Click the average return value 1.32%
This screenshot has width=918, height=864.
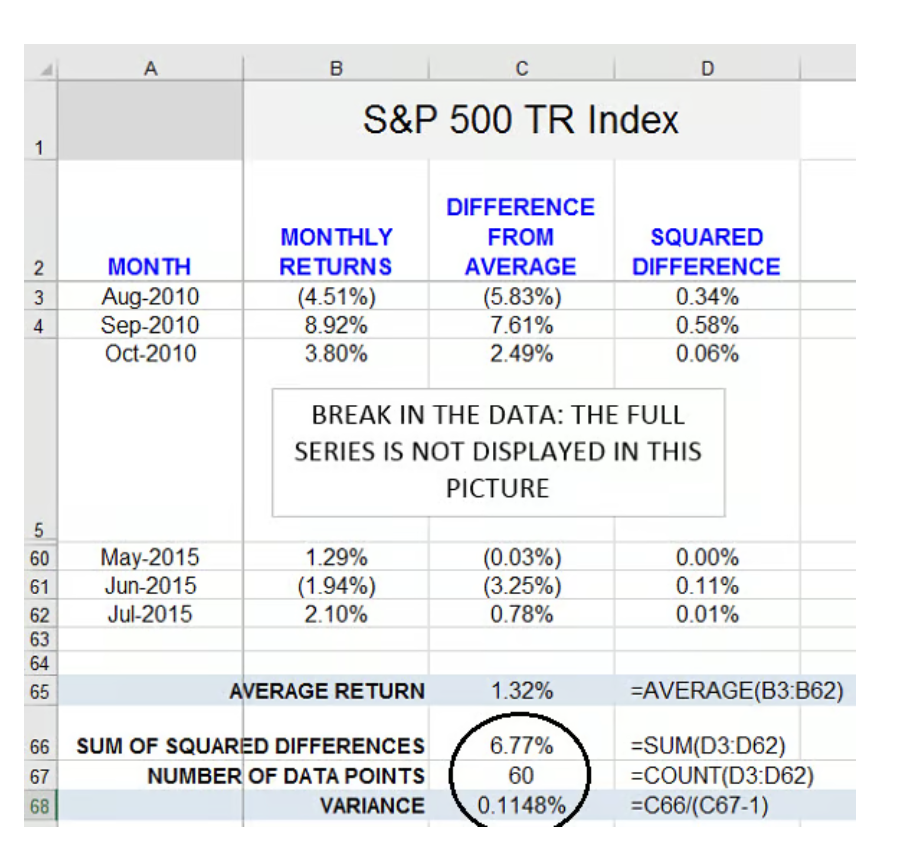[520, 691]
